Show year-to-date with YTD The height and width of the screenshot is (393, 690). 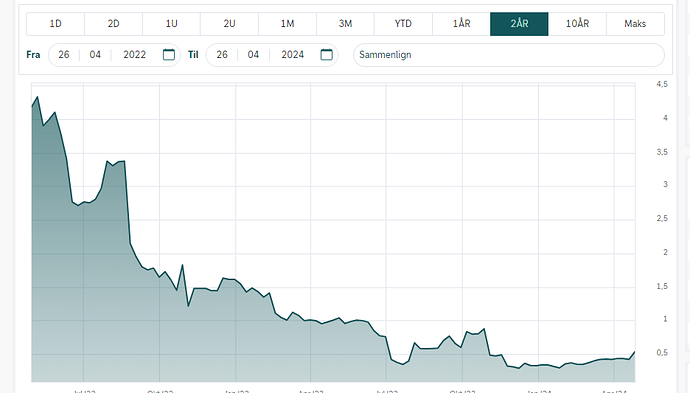pos(403,24)
